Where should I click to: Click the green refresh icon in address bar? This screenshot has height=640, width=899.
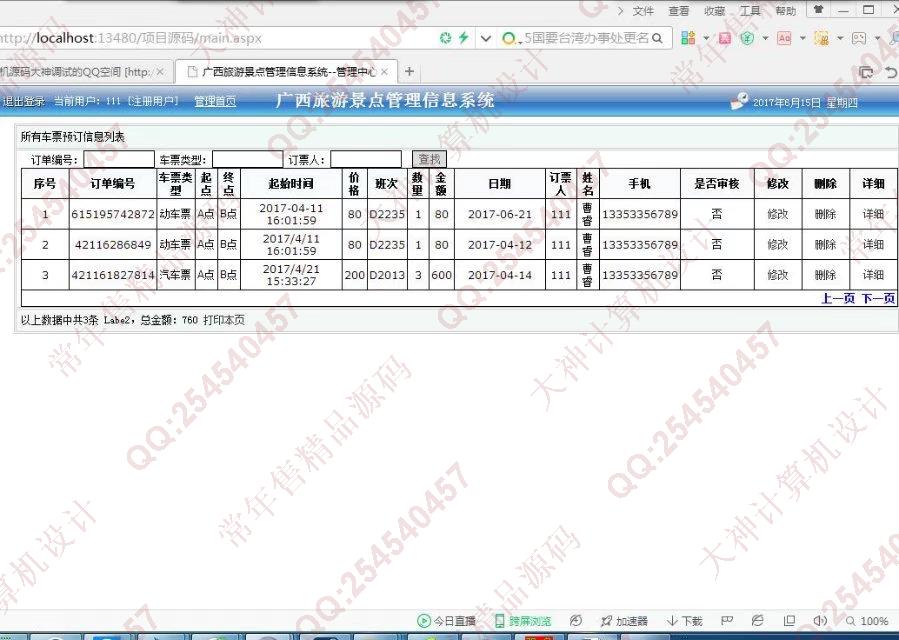click(x=446, y=38)
